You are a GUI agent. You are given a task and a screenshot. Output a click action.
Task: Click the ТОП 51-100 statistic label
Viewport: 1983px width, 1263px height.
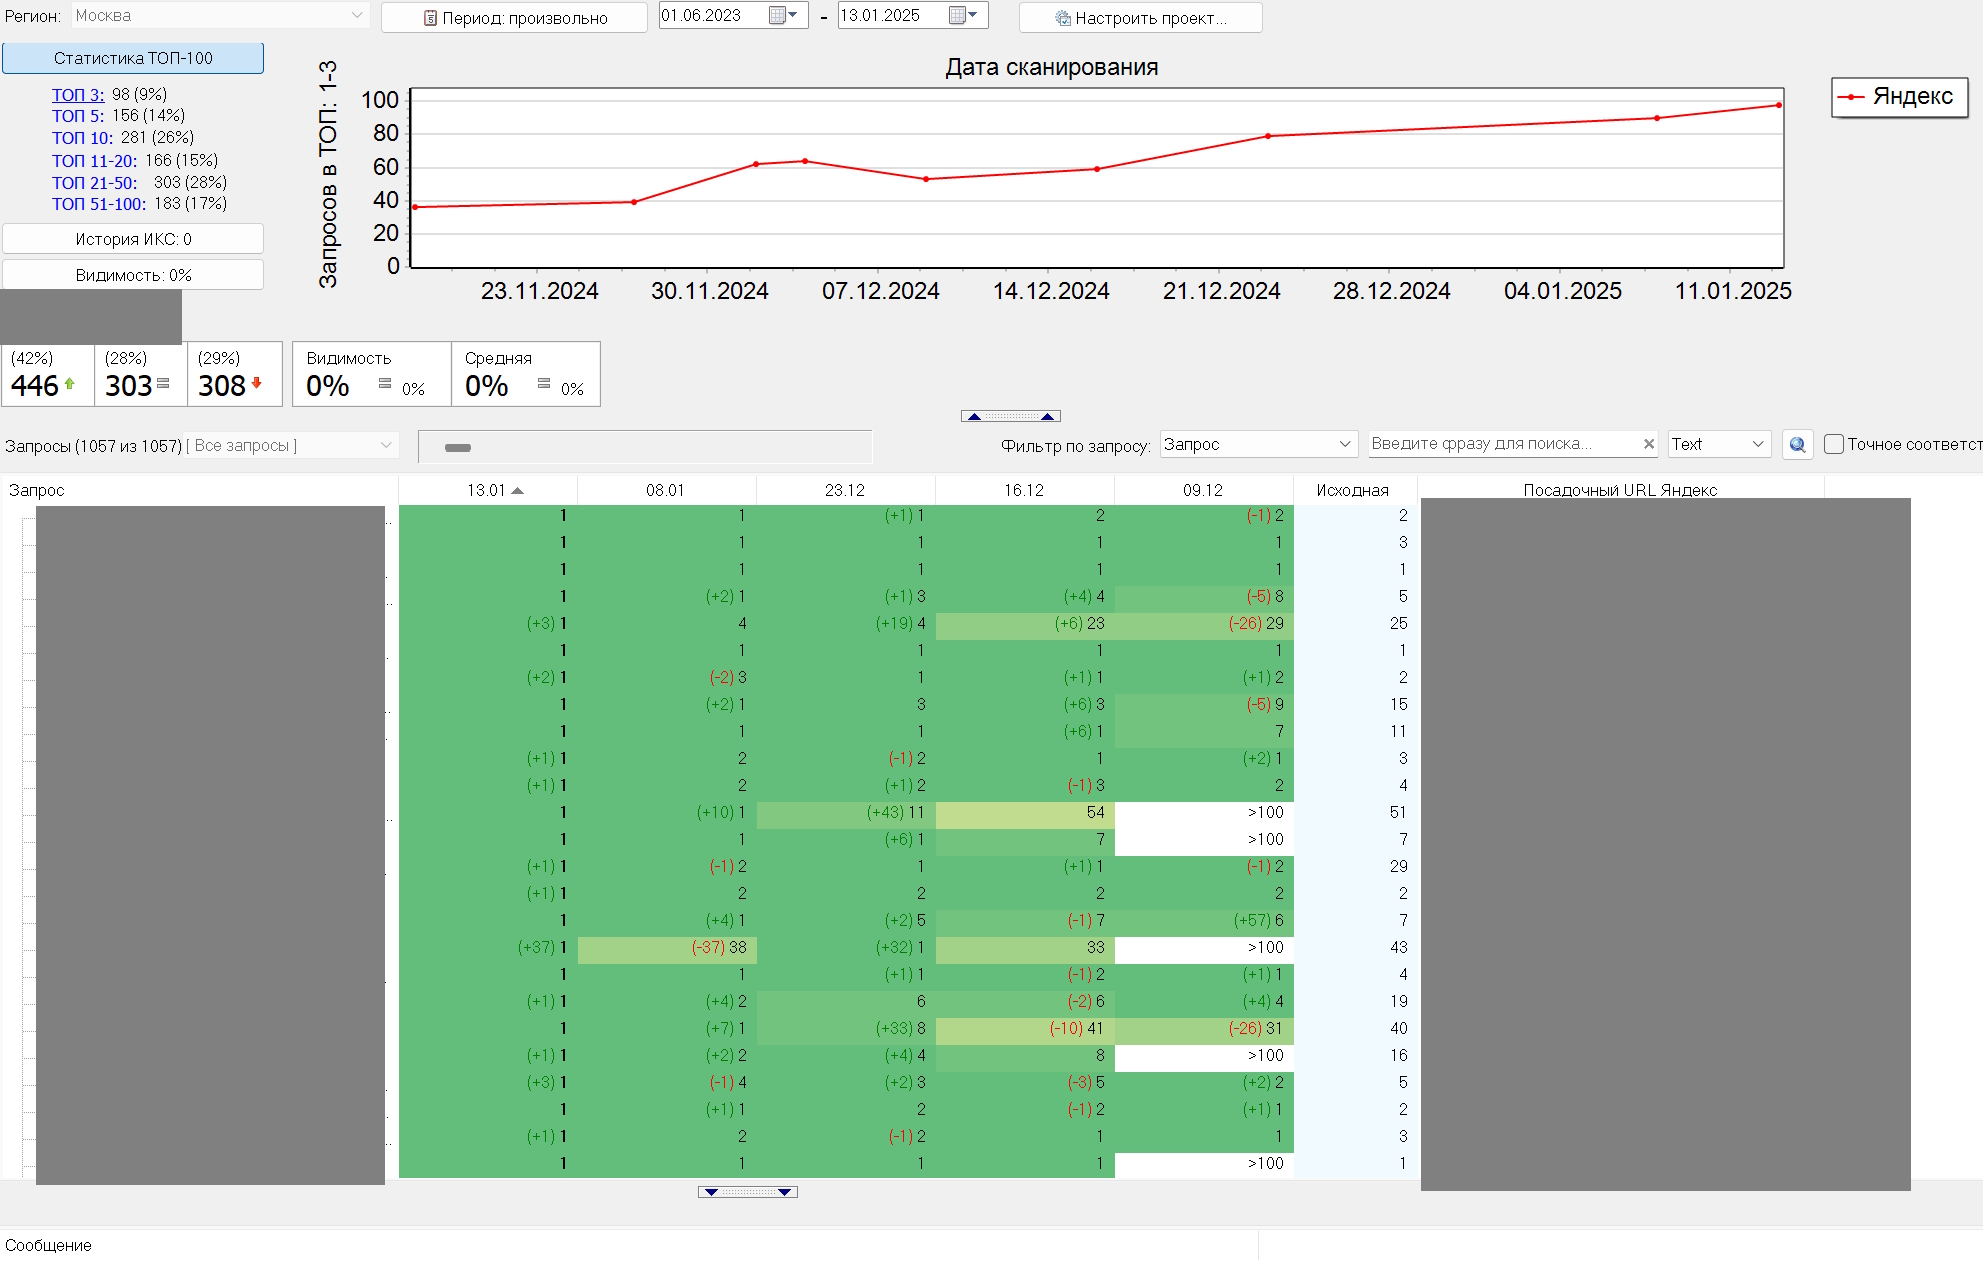point(99,204)
